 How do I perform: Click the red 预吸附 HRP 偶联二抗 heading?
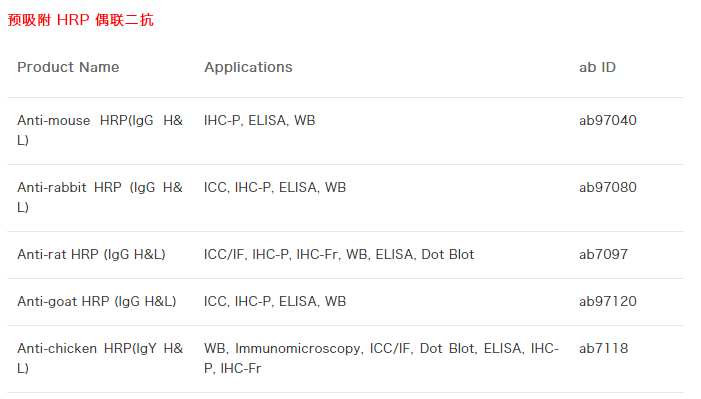point(80,20)
